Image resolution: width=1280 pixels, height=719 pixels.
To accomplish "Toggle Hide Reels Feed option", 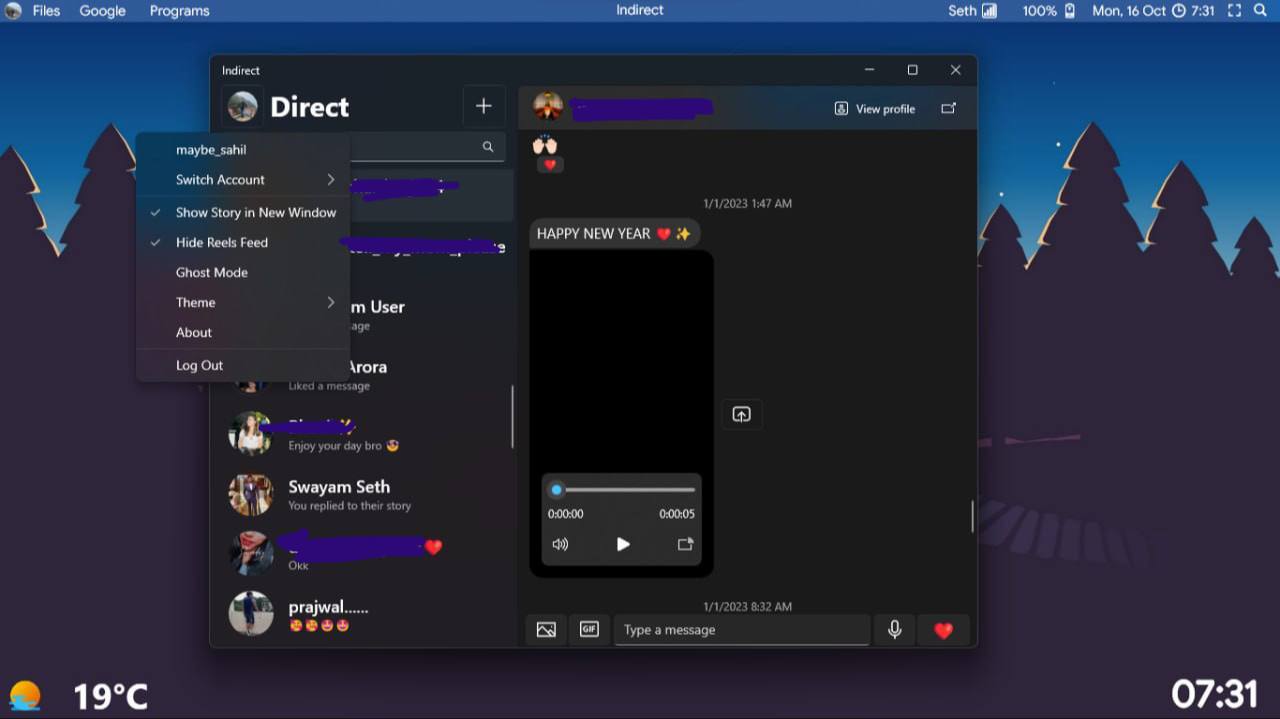I will pyautogui.click(x=243, y=242).
